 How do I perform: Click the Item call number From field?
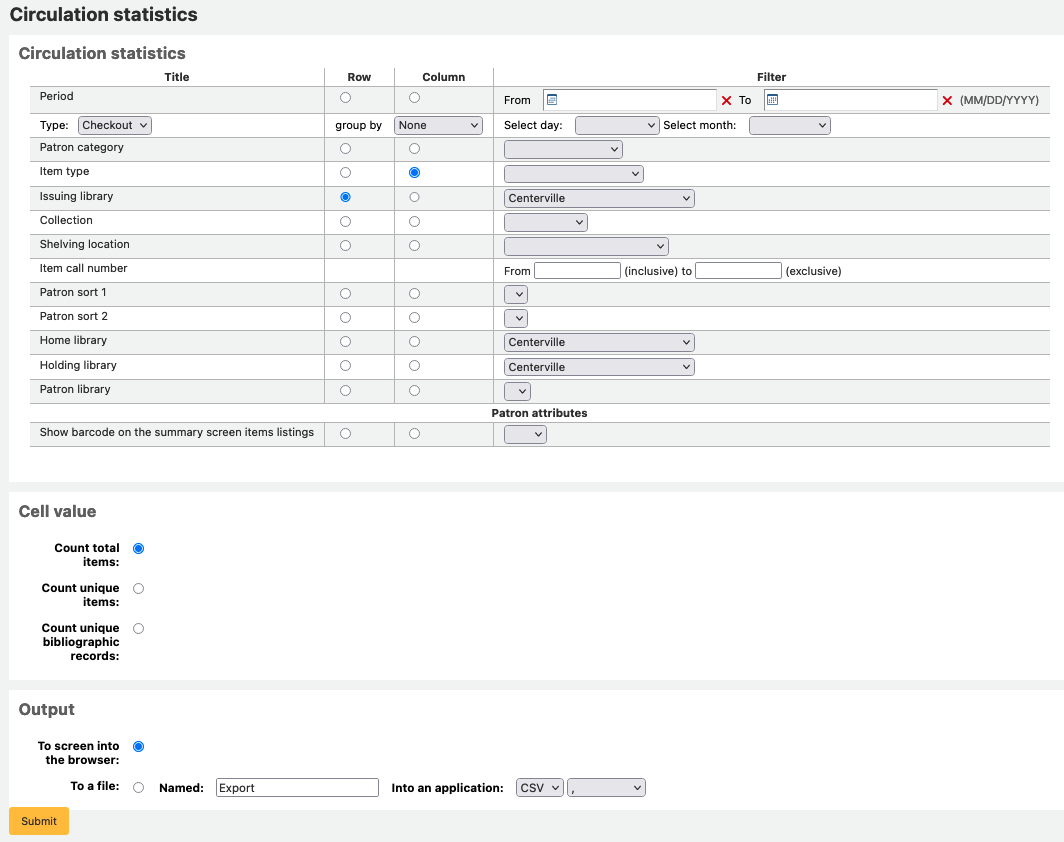[x=577, y=270]
